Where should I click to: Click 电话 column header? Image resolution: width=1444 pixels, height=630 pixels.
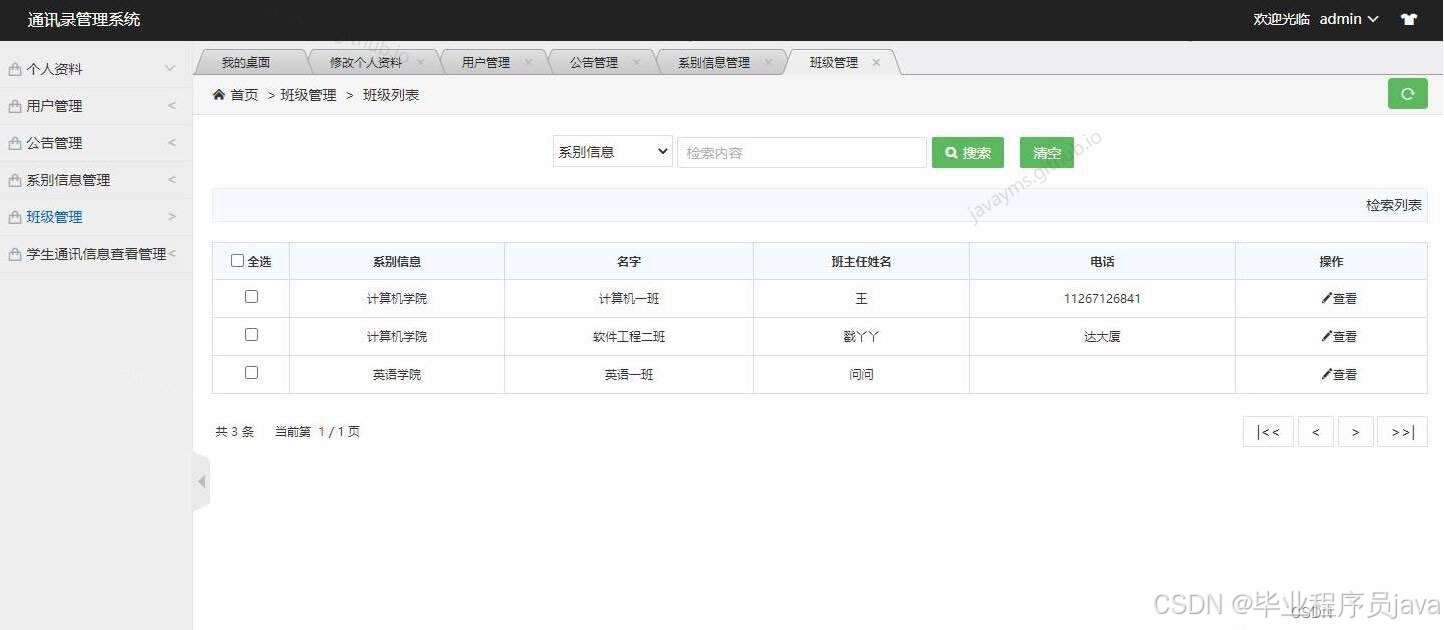tap(1102, 261)
